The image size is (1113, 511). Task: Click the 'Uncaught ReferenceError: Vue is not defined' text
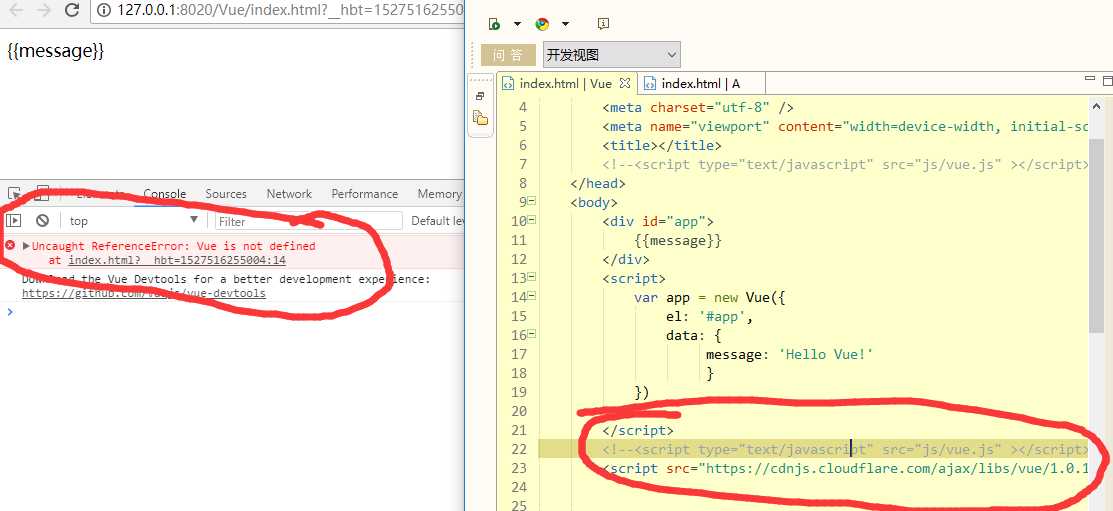pyautogui.click(x=174, y=246)
